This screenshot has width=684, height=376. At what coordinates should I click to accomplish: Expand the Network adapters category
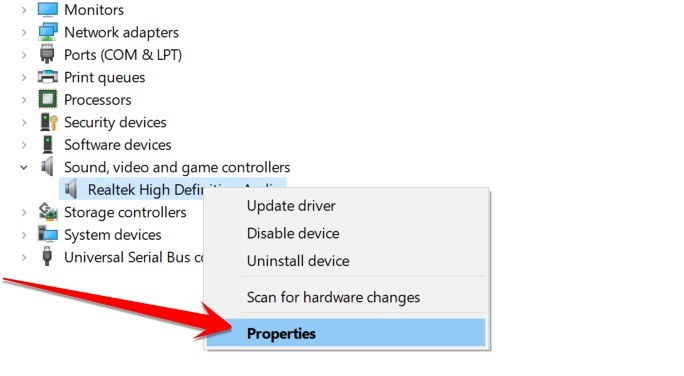pos(24,32)
